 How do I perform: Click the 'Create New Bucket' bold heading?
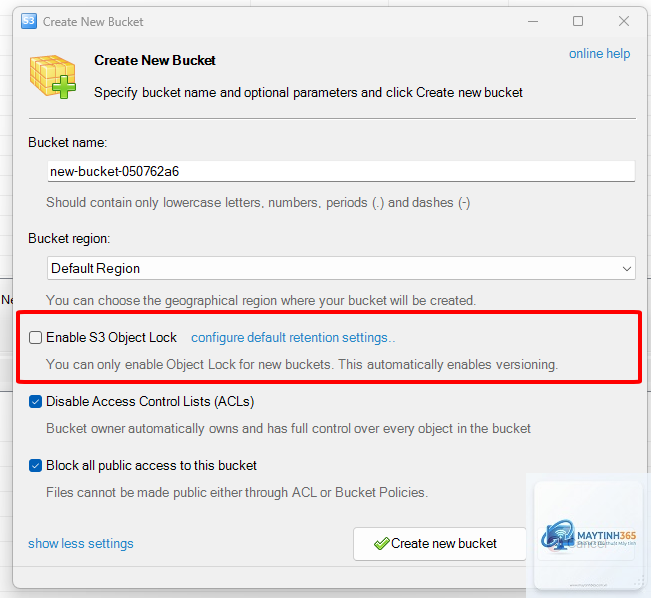[155, 61]
